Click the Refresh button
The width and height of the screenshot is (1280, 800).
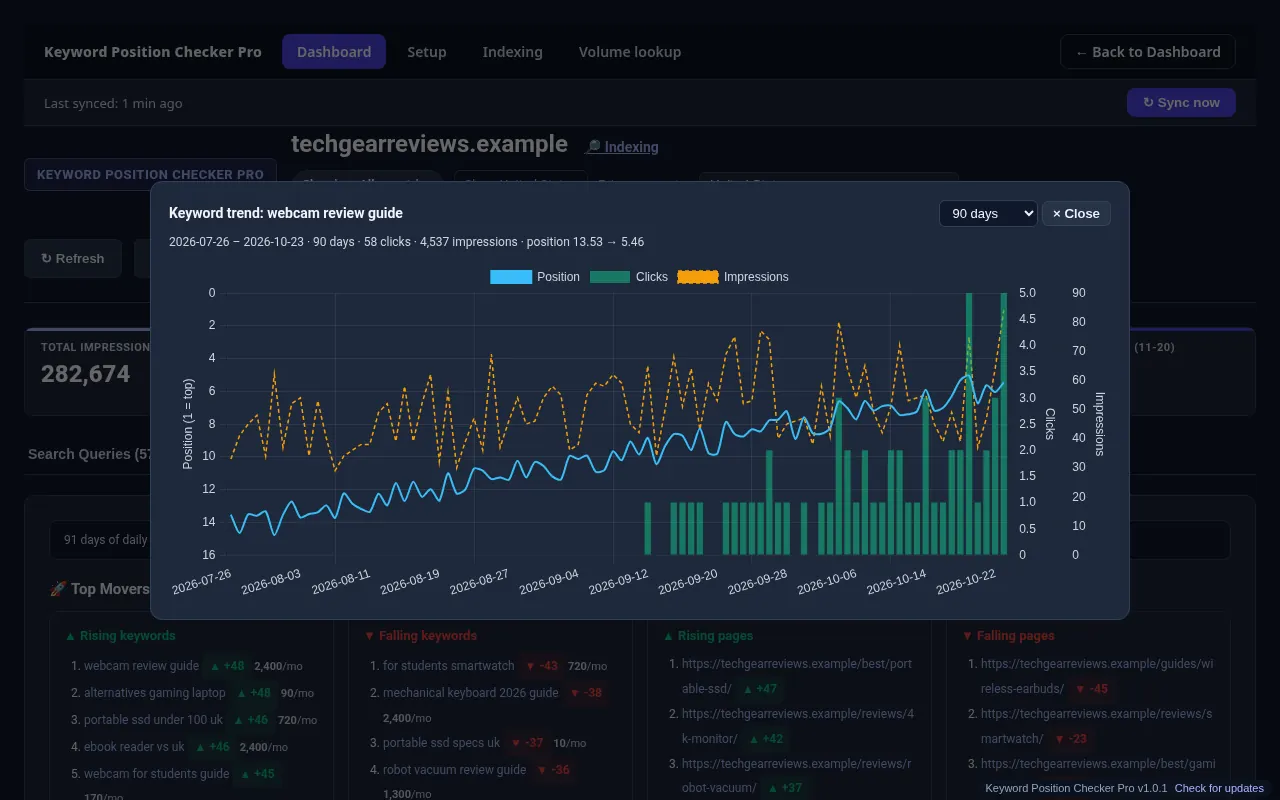pyautogui.click(x=73, y=258)
